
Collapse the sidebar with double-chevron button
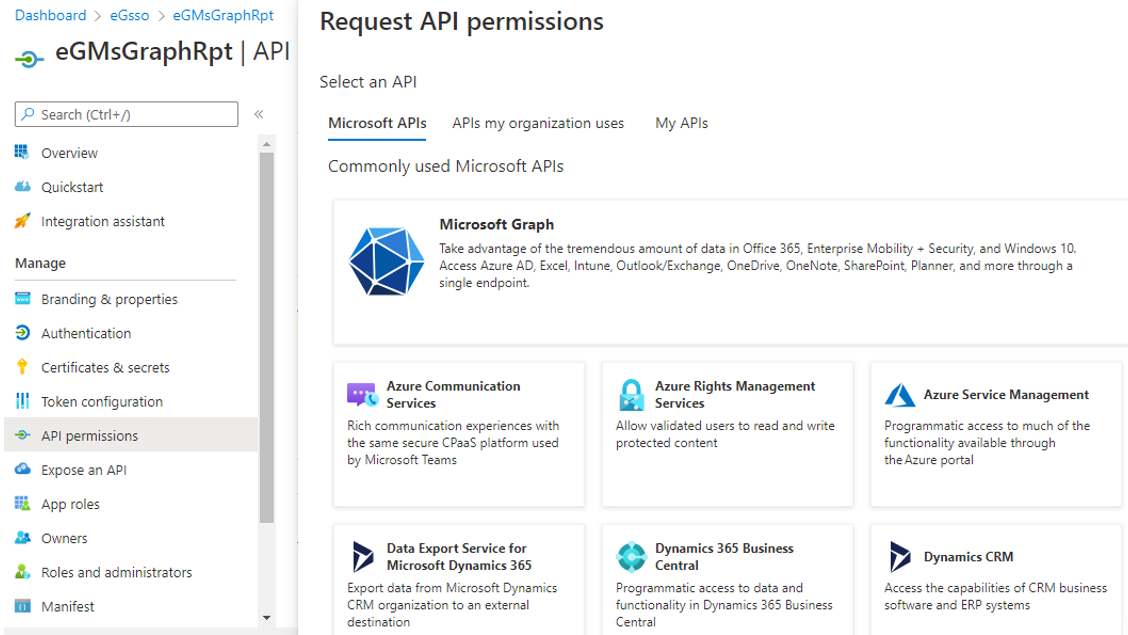259,114
